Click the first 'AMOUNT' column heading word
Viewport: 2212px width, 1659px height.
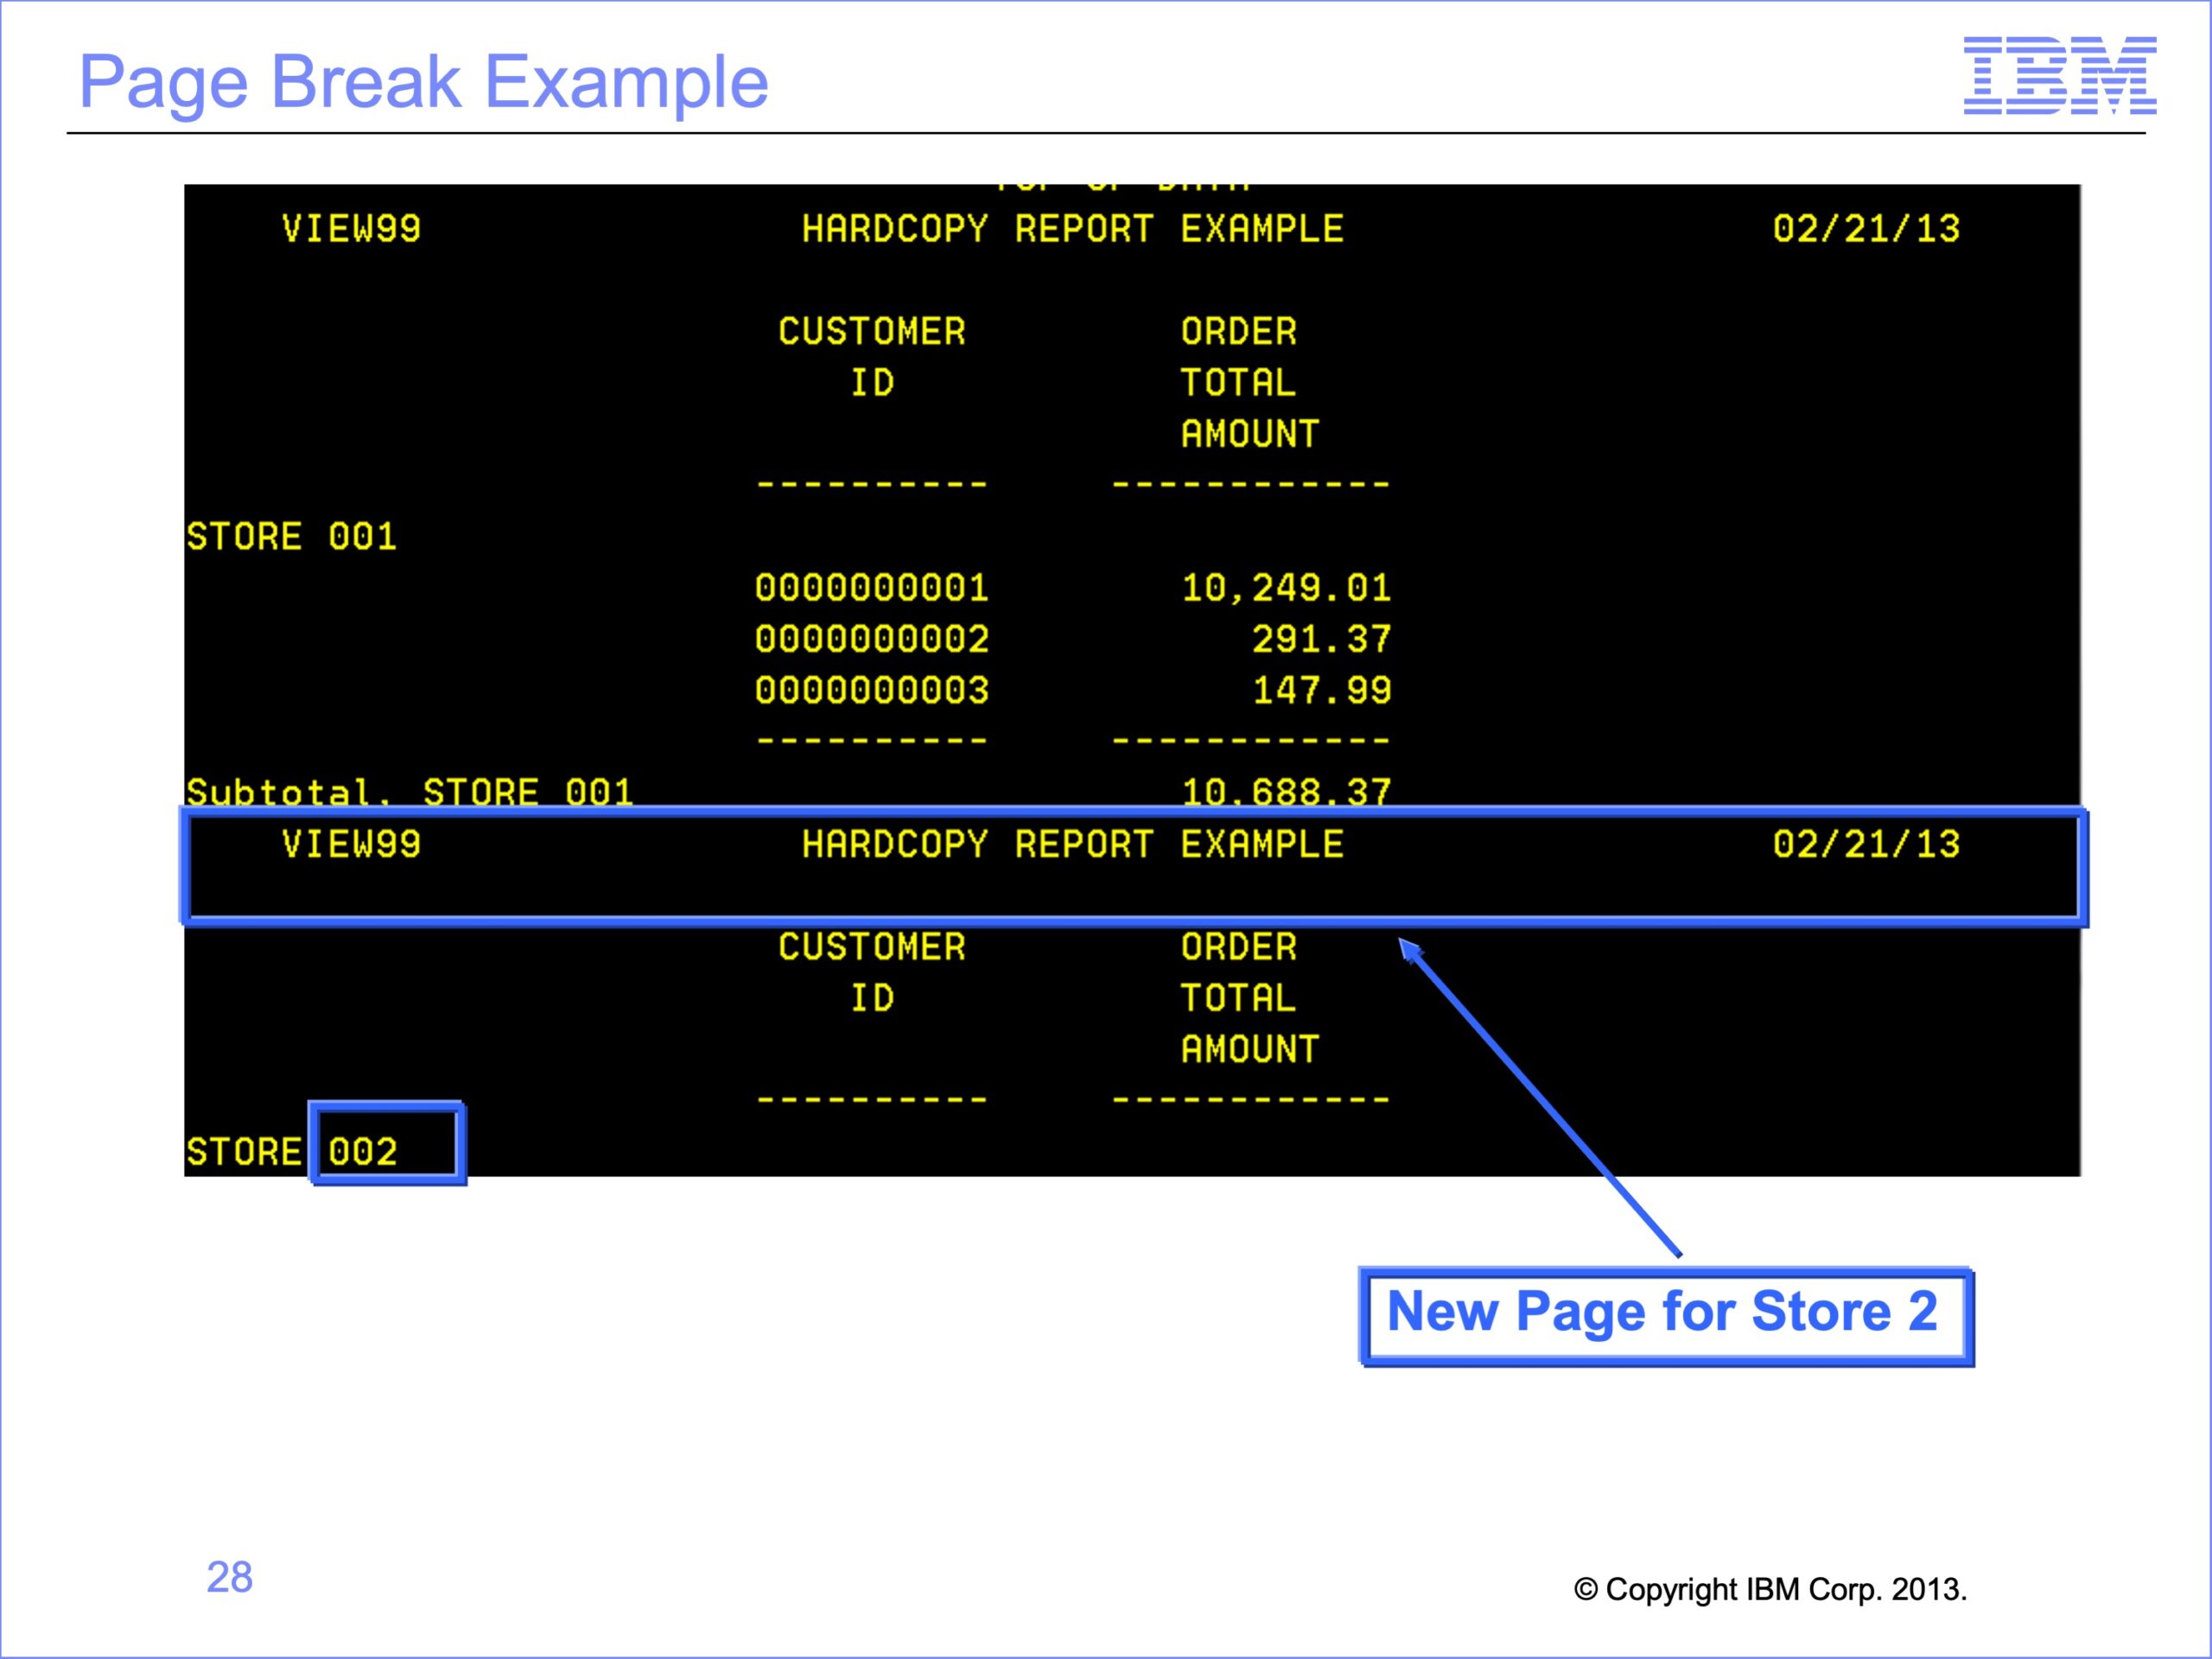pos(1250,434)
